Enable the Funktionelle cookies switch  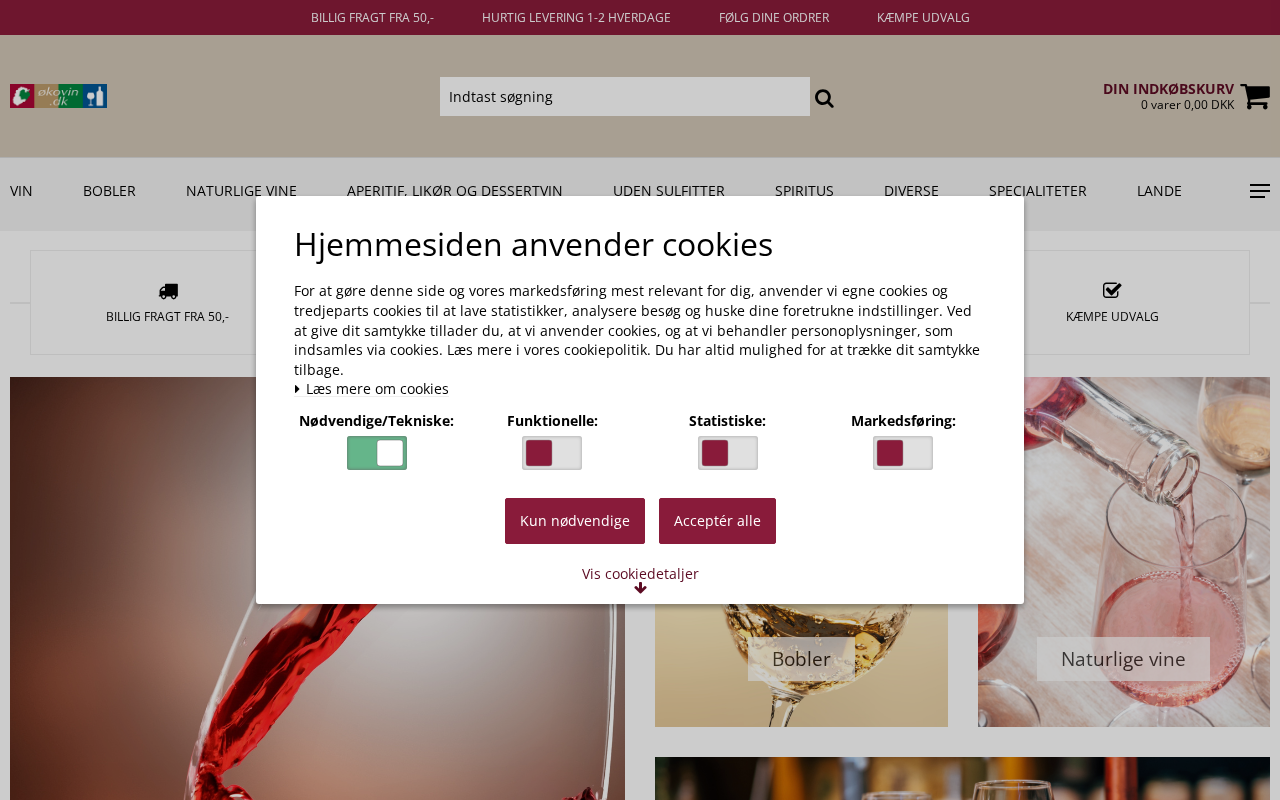(552, 453)
